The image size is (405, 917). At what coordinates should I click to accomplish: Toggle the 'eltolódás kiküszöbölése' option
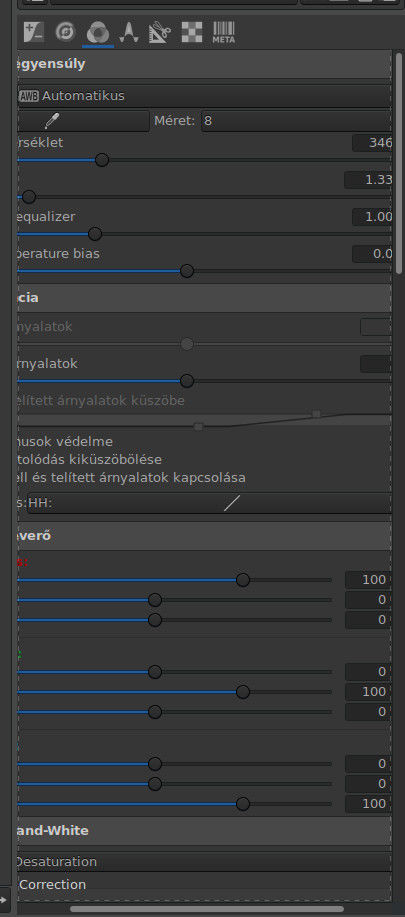coord(89,460)
